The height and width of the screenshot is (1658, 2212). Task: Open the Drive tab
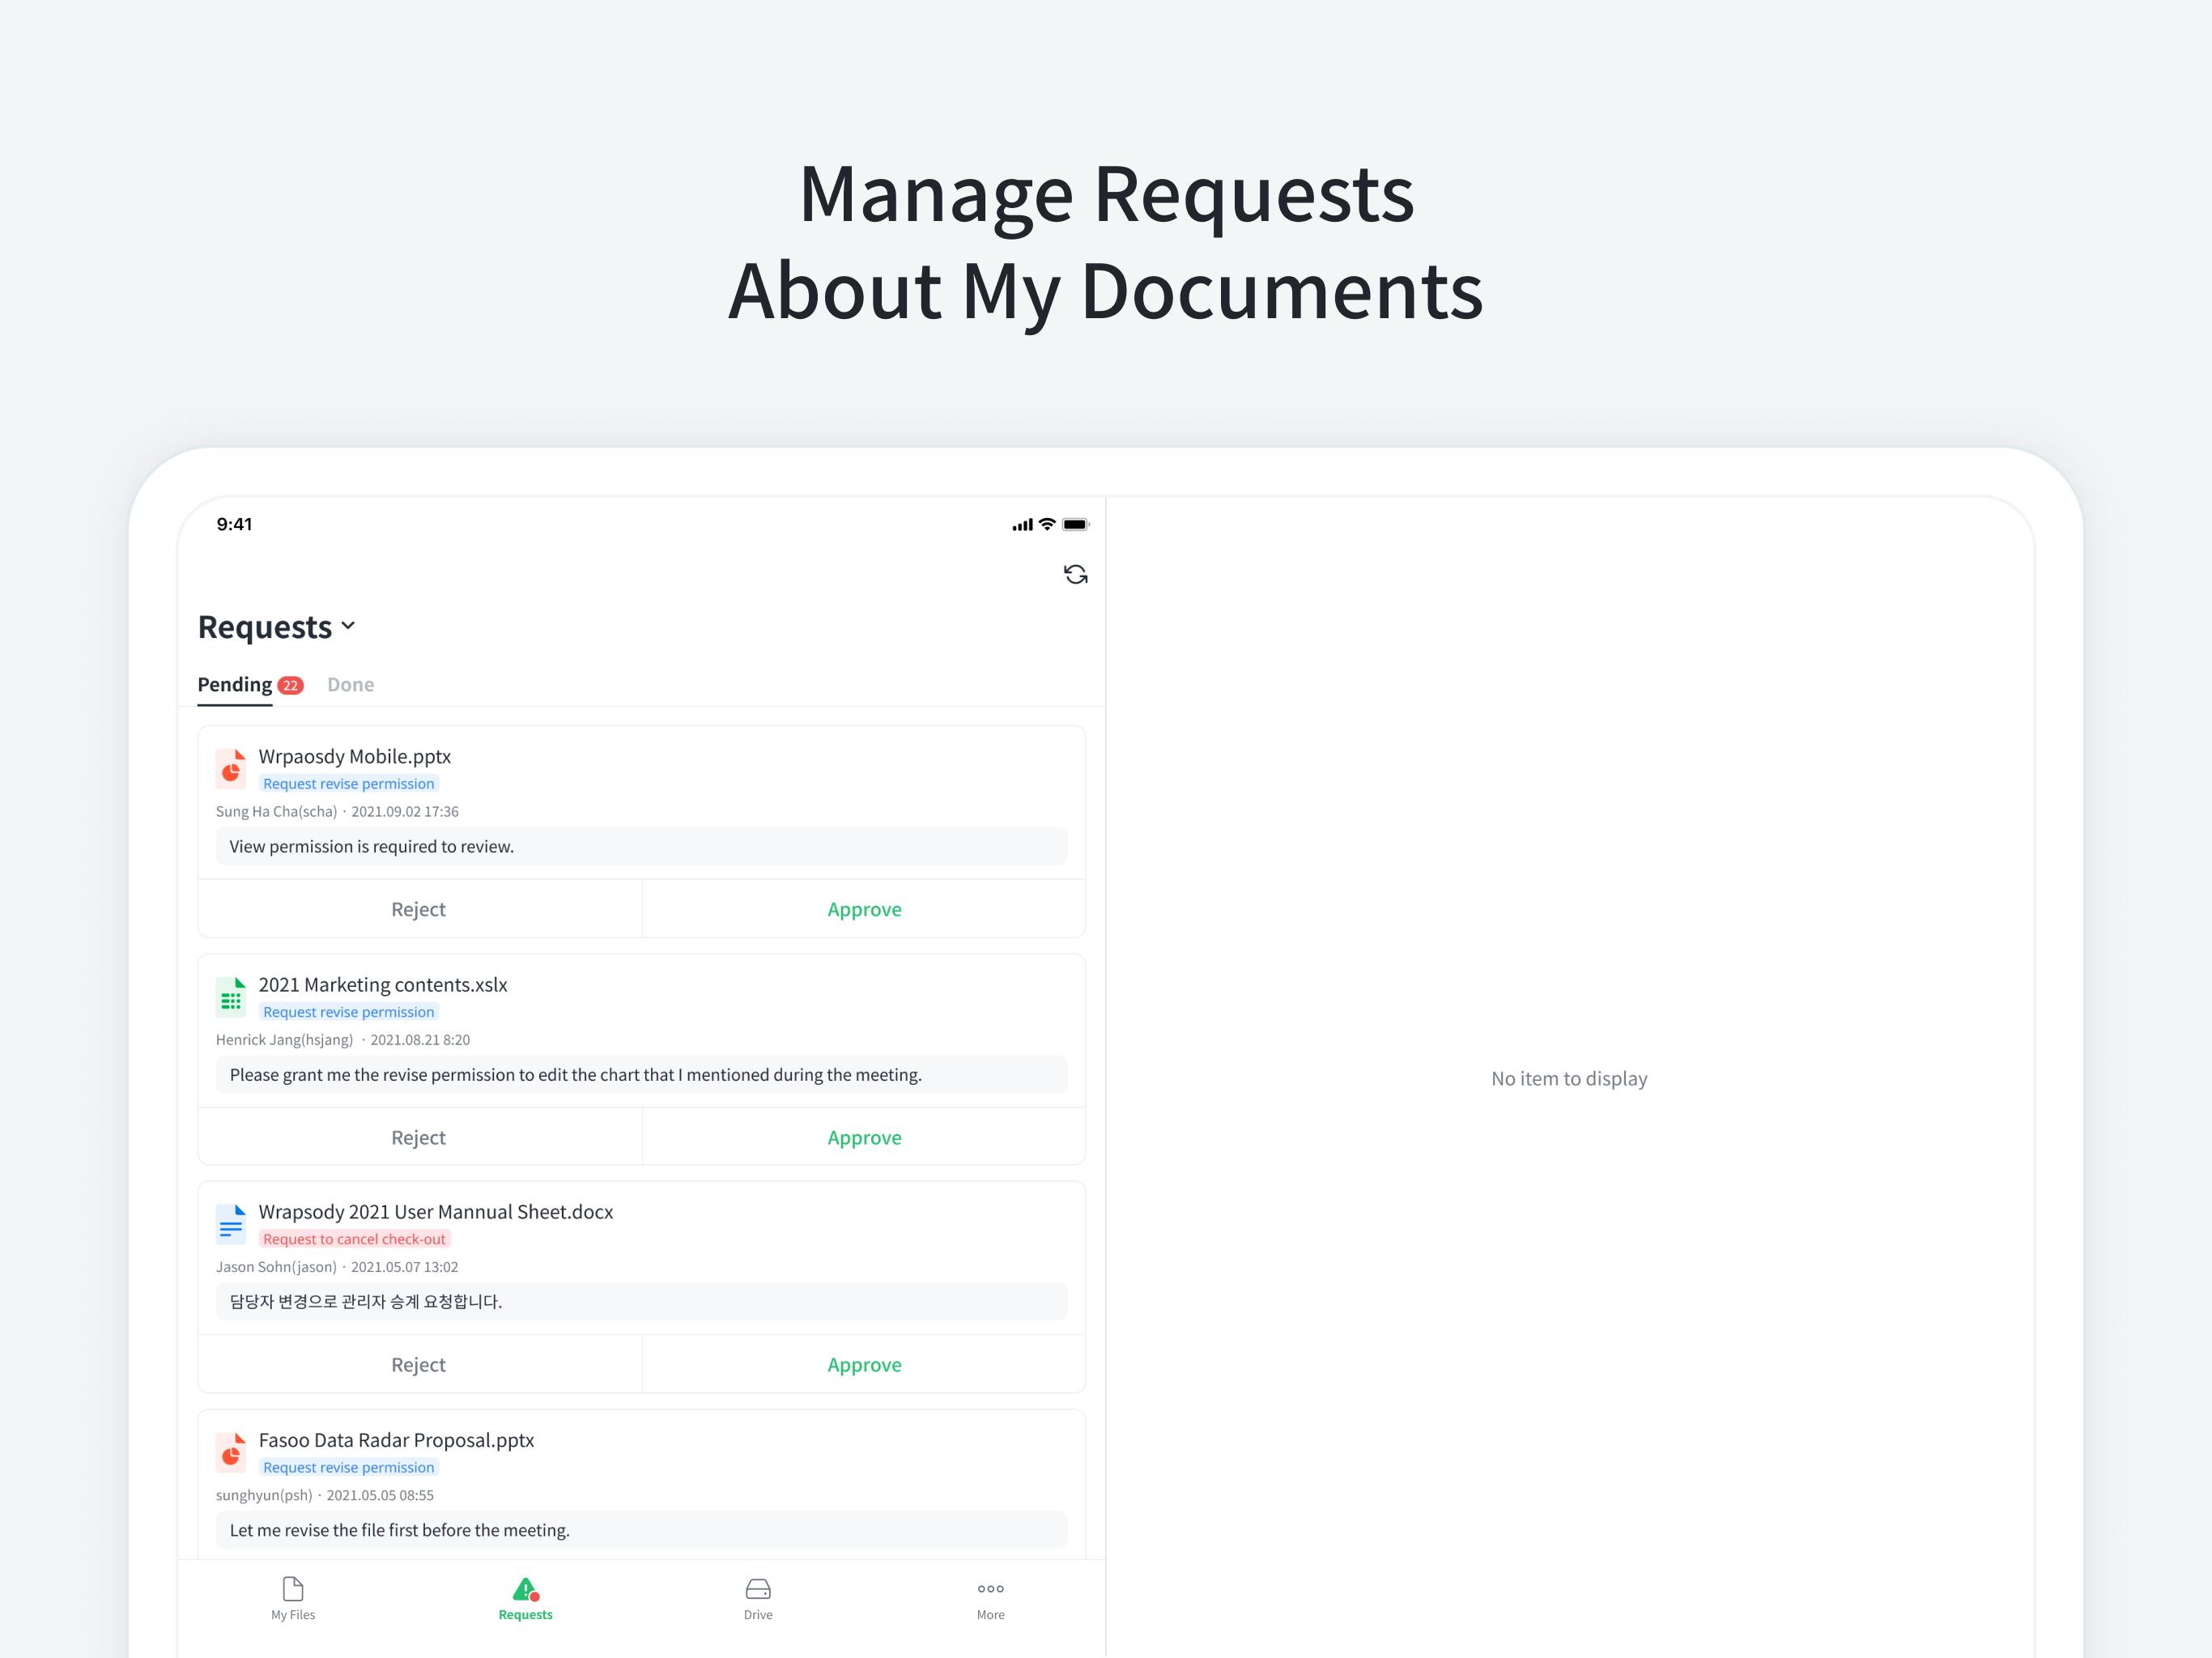[758, 1599]
